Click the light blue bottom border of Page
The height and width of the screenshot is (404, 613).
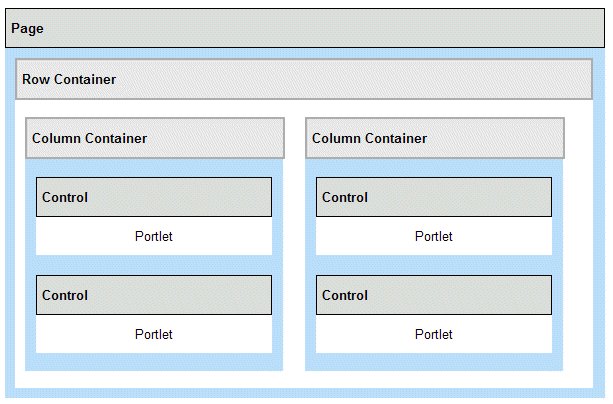point(305,395)
